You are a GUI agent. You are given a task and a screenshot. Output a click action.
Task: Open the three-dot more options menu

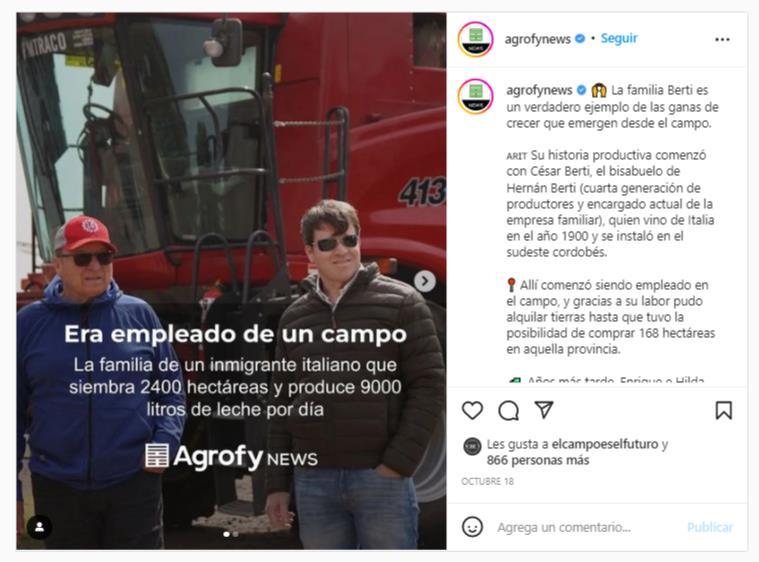coord(722,40)
